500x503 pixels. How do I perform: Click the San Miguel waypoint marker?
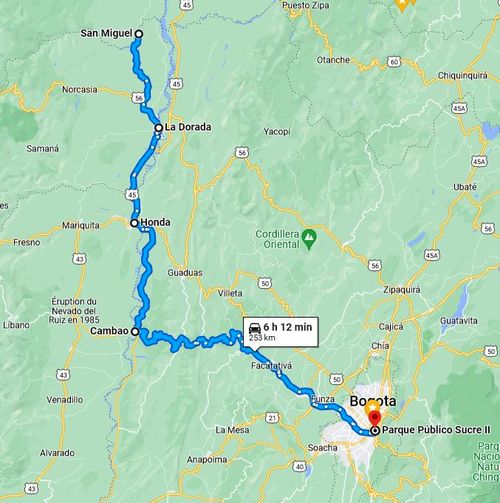pos(139,34)
